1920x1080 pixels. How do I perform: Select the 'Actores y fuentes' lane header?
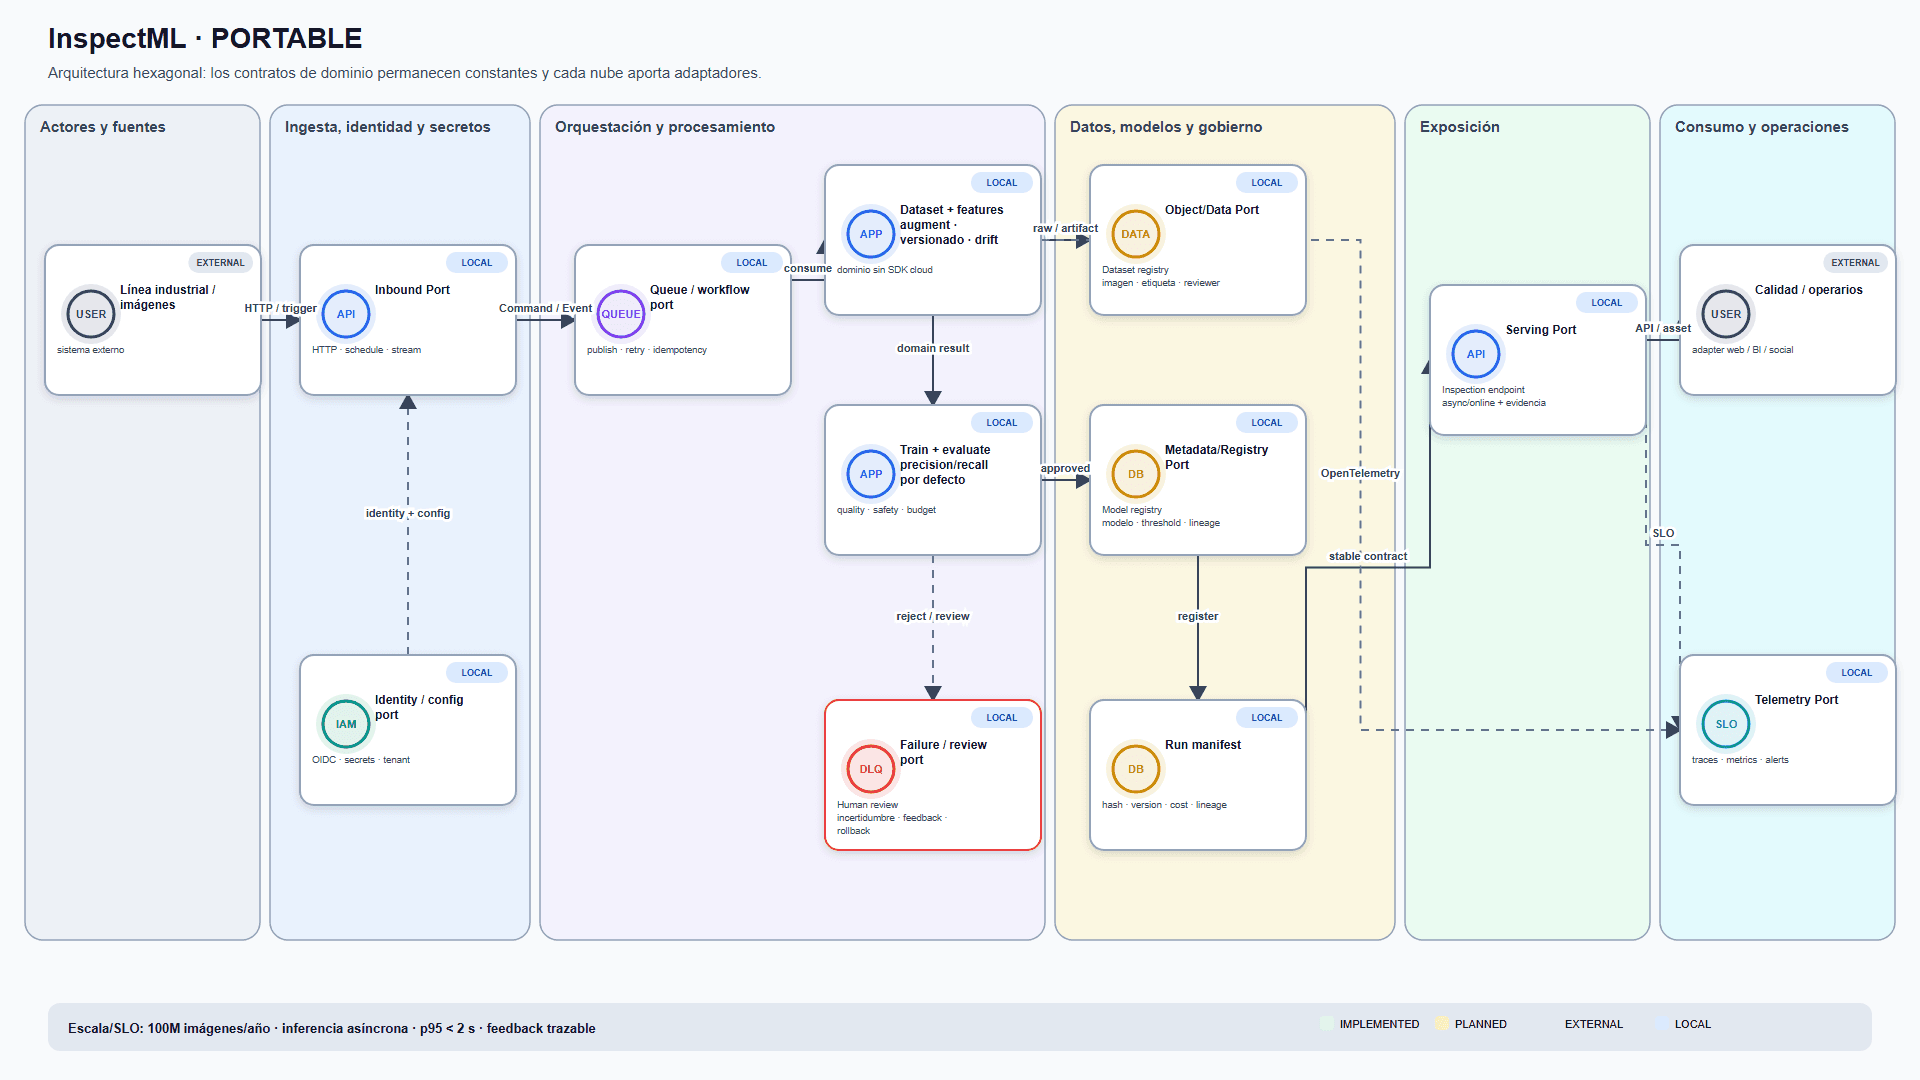pos(103,127)
